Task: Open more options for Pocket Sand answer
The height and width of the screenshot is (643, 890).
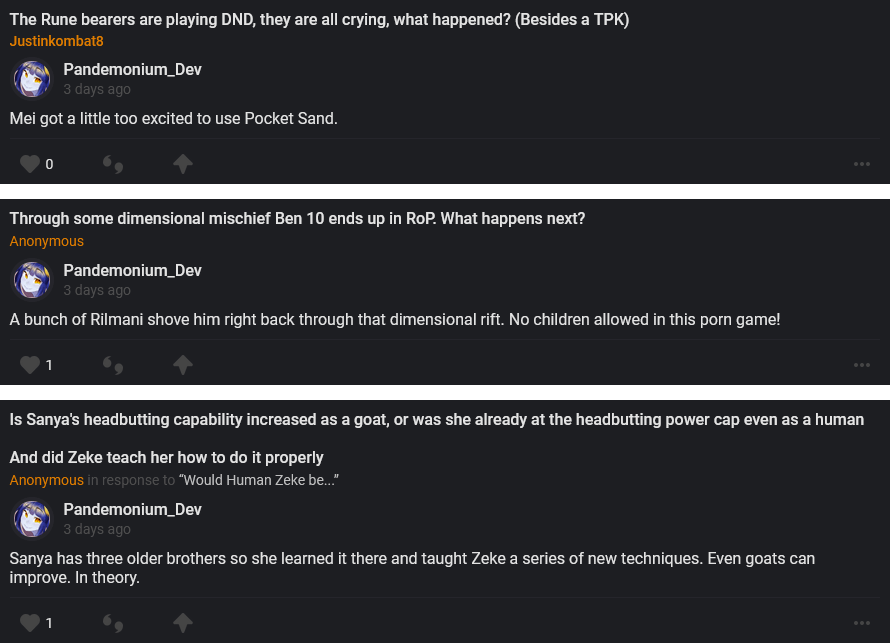Action: (862, 164)
